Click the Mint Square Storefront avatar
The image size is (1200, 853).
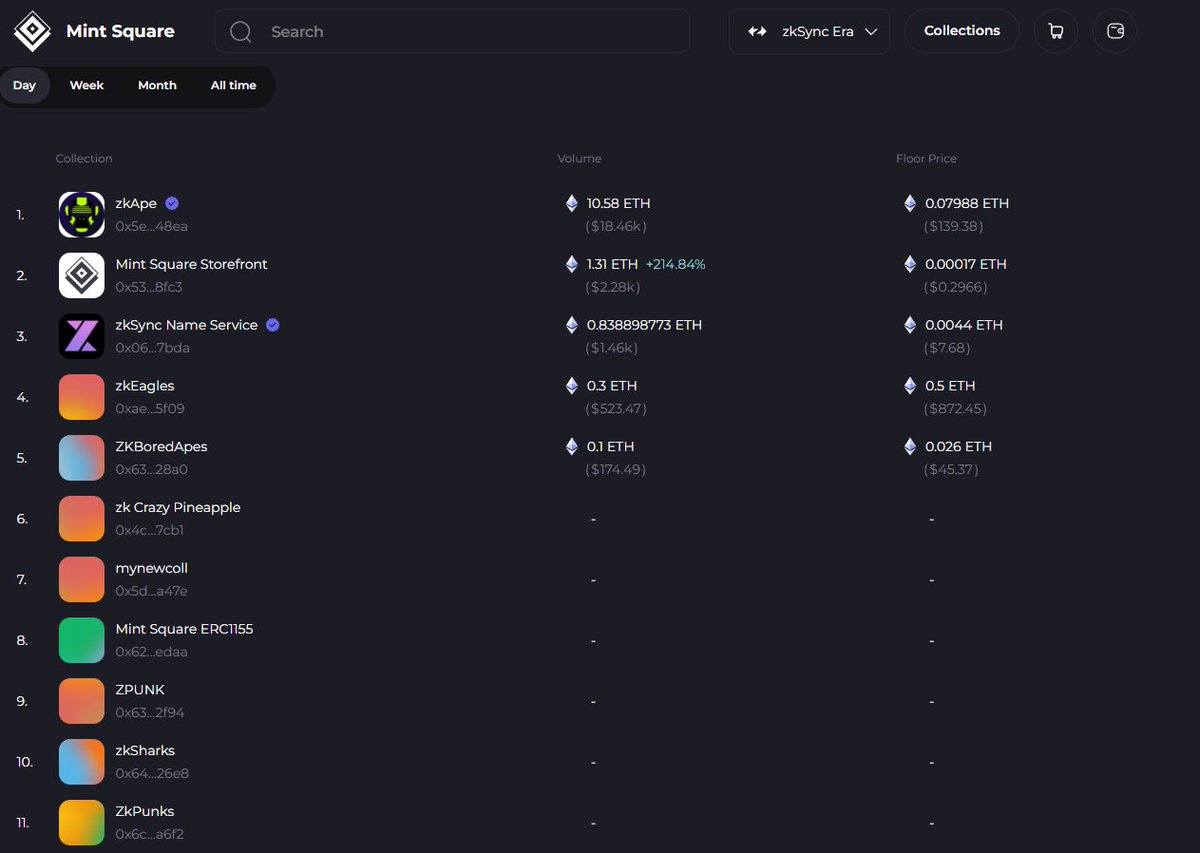[82, 276]
